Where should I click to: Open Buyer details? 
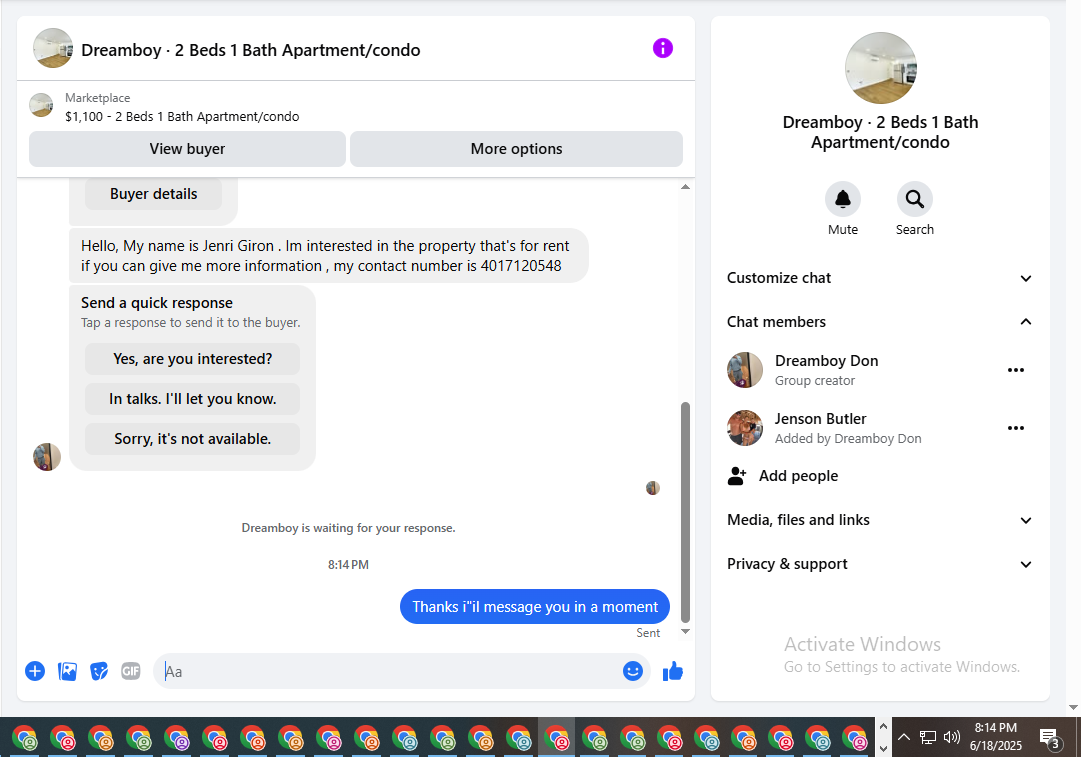click(x=153, y=194)
